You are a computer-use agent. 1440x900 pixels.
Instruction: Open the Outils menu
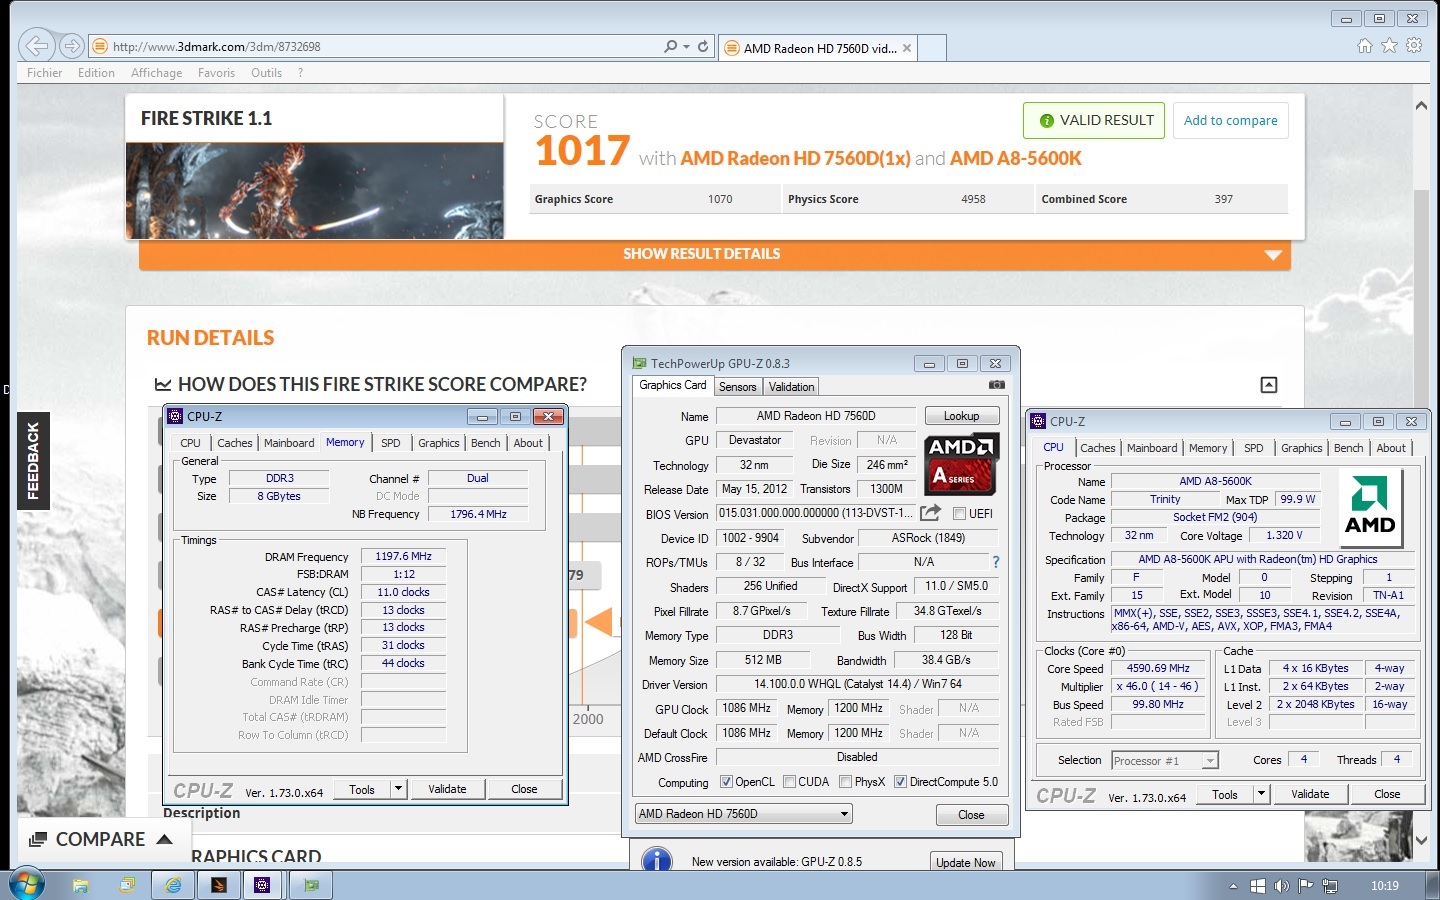coord(266,73)
